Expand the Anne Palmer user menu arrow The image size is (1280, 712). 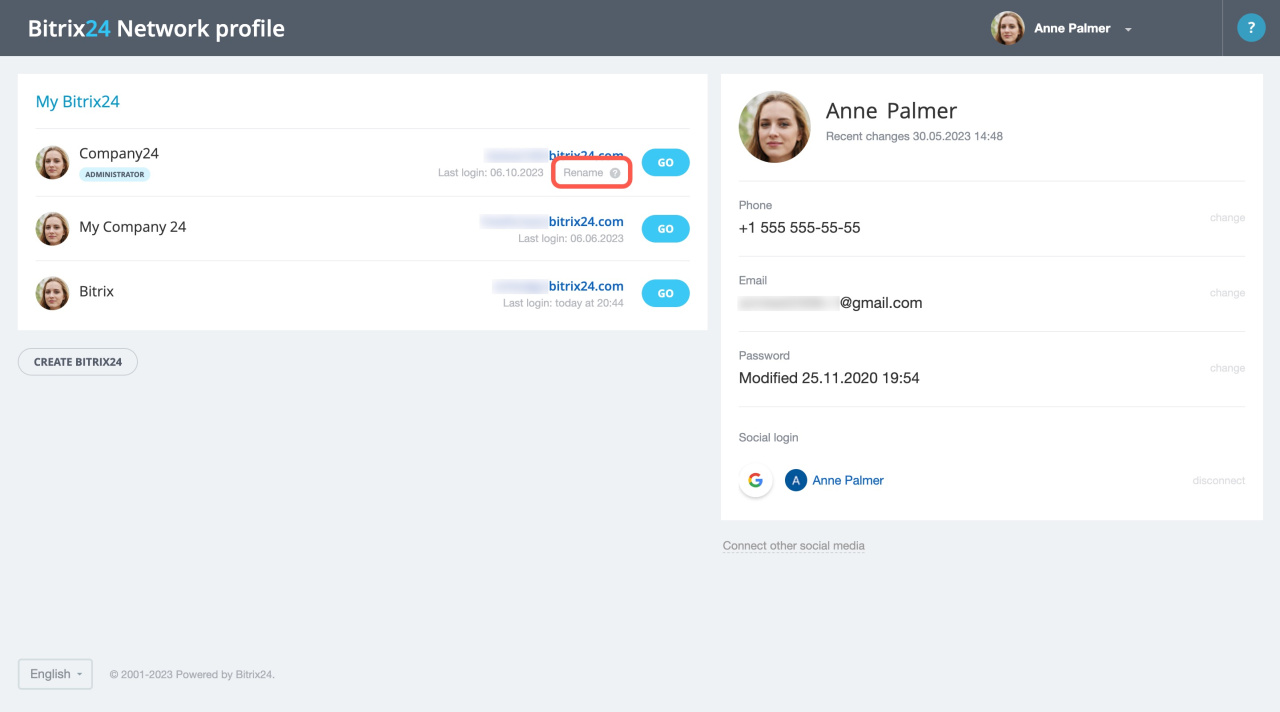coord(1128,30)
